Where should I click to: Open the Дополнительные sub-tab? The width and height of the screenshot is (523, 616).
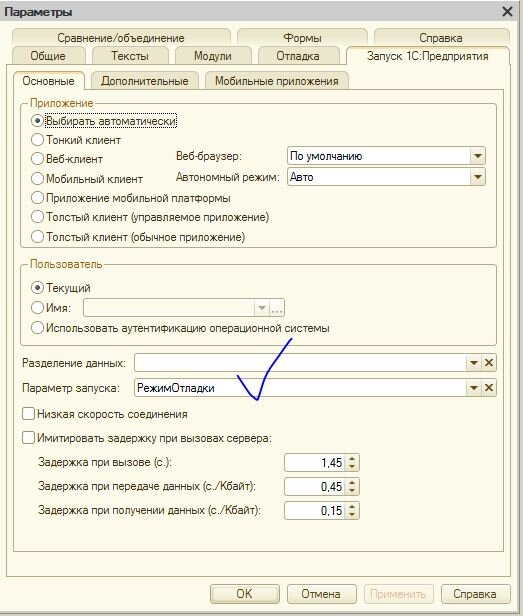(x=145, y=81)
